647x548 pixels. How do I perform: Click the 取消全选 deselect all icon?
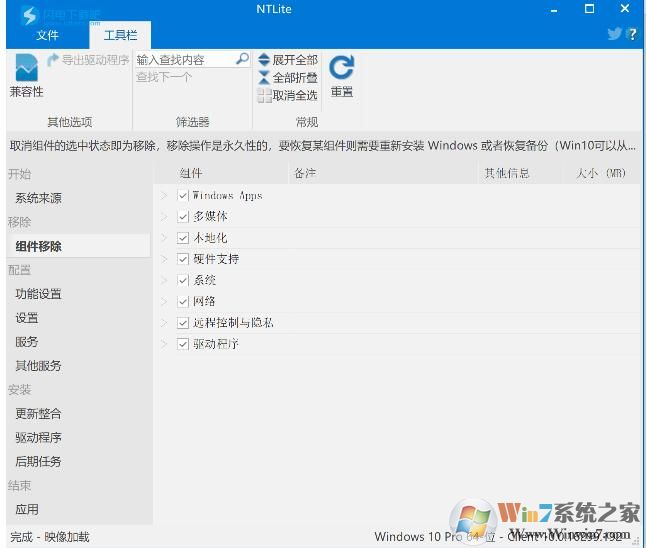(x=264, y=96)
